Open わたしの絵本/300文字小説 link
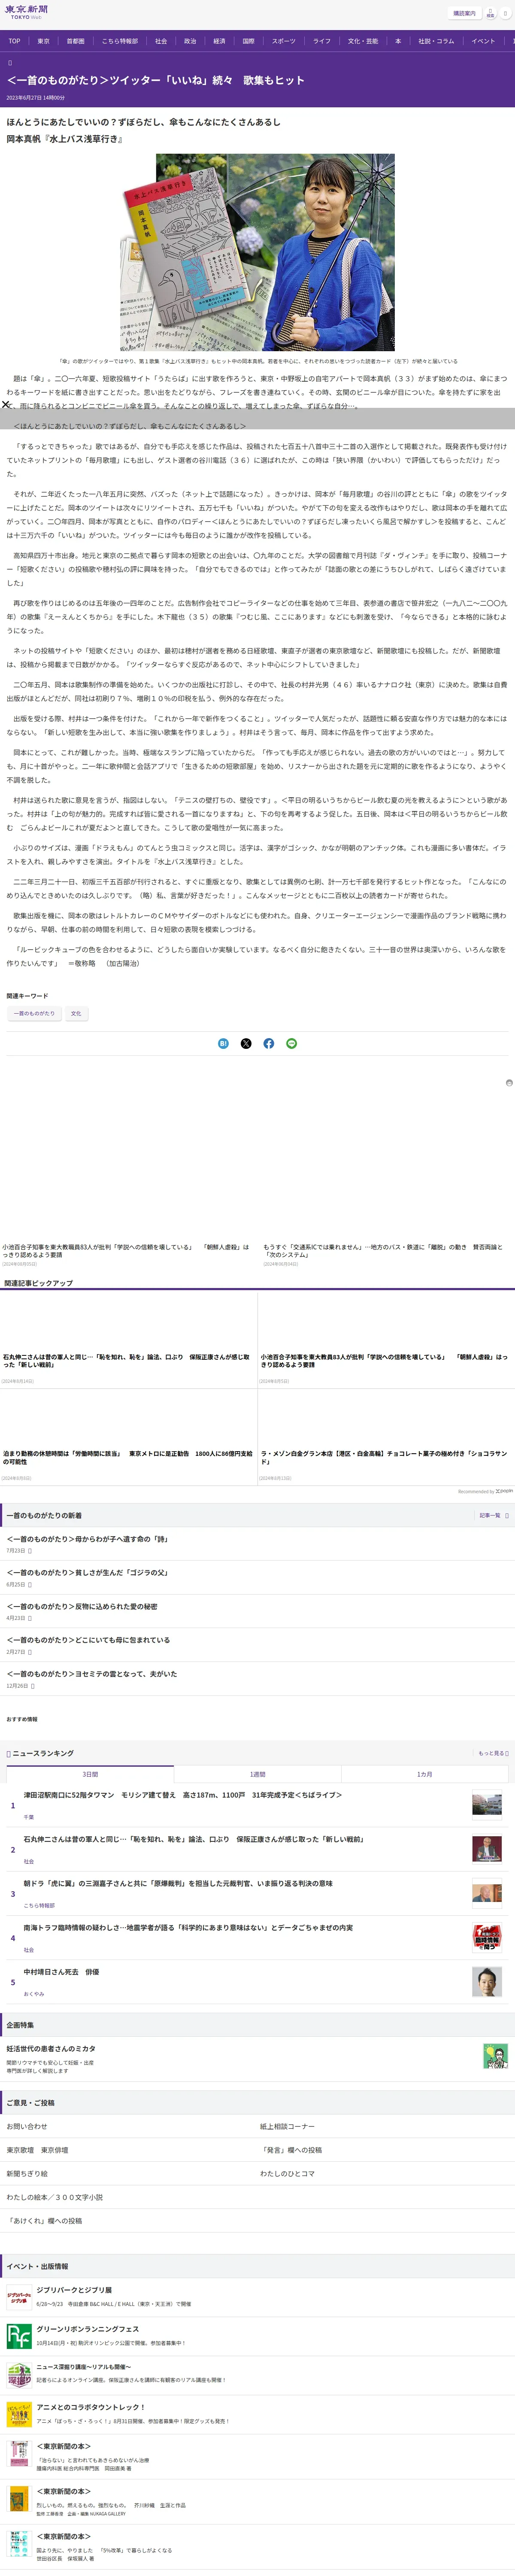This screenshot has height=2576, width=515. click(55, 2197)
